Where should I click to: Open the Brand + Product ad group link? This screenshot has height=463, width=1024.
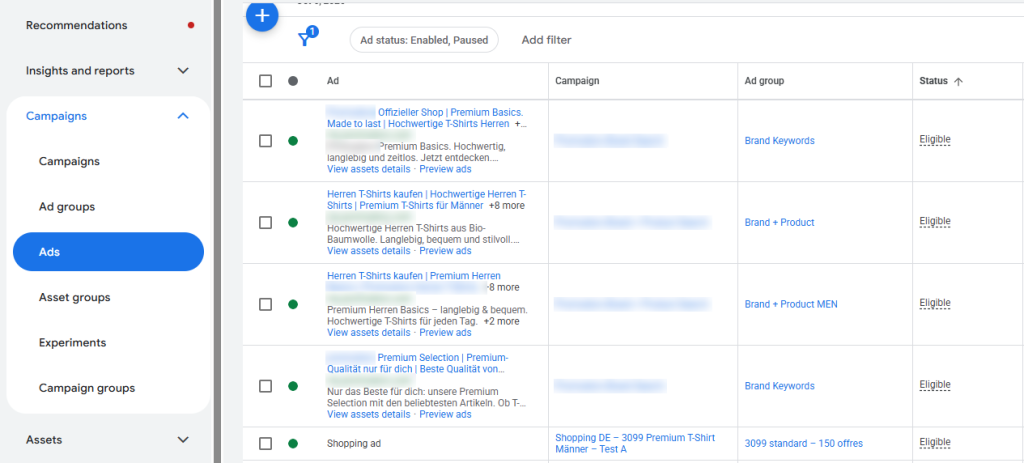click(779, 223)
